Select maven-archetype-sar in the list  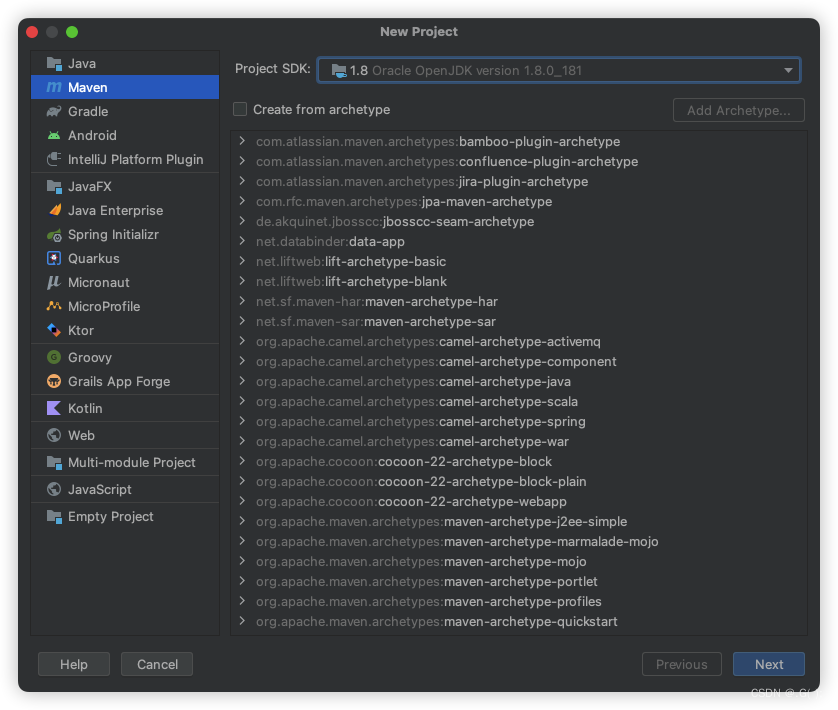[376, 321]
